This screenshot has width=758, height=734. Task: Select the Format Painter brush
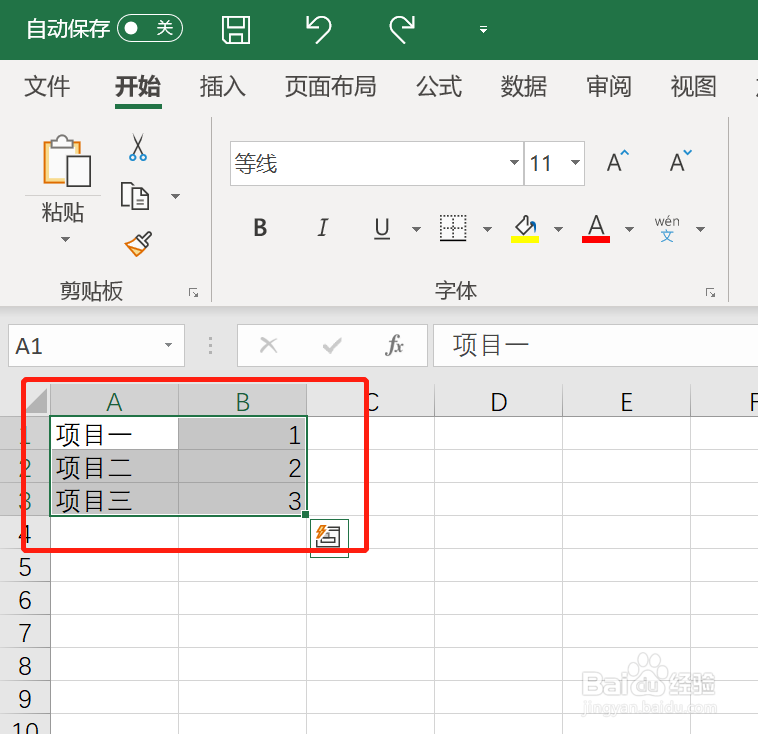pos(138,244)
